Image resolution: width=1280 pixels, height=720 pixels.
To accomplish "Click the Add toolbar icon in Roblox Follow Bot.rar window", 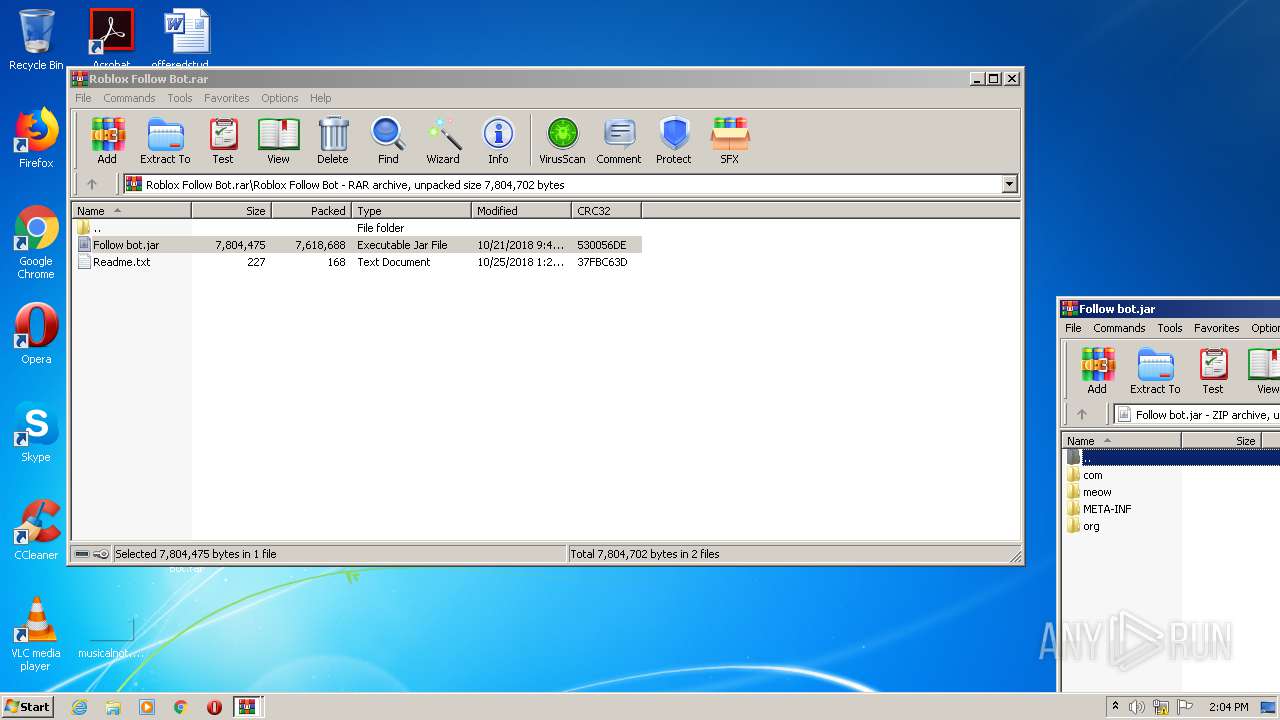I will pos(107,140).
